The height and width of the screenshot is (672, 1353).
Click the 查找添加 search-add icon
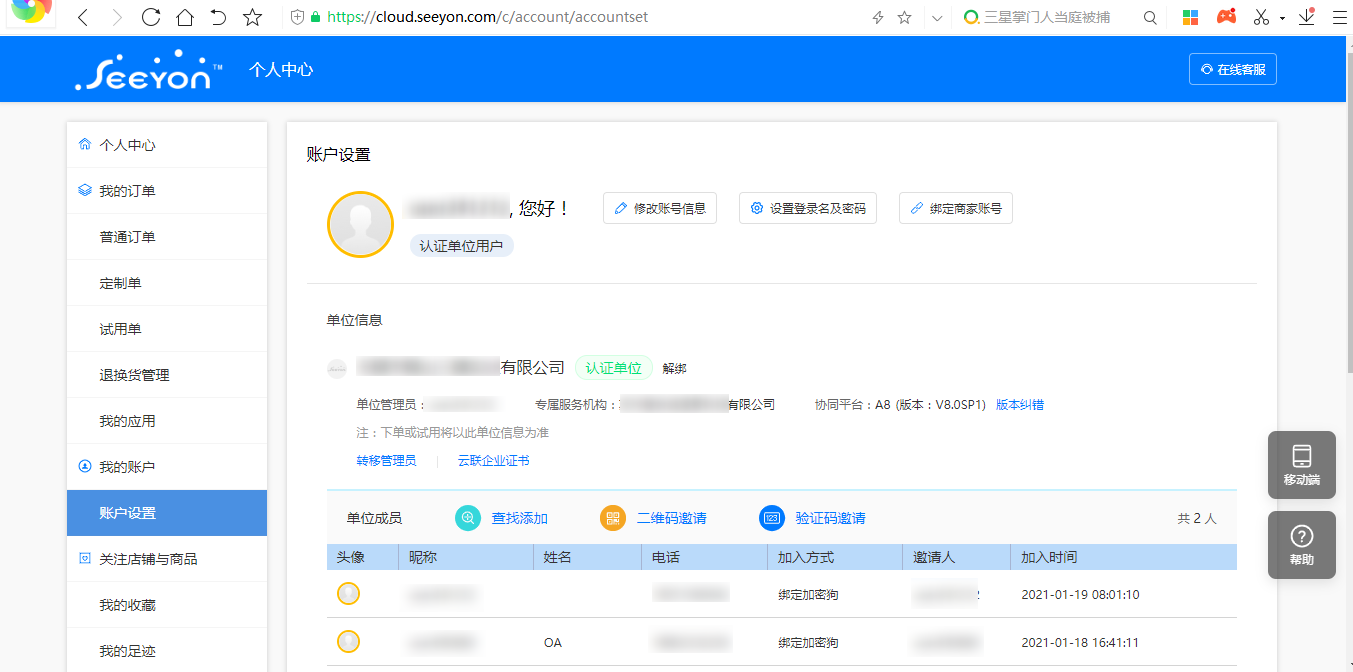[x=468, y=518]
